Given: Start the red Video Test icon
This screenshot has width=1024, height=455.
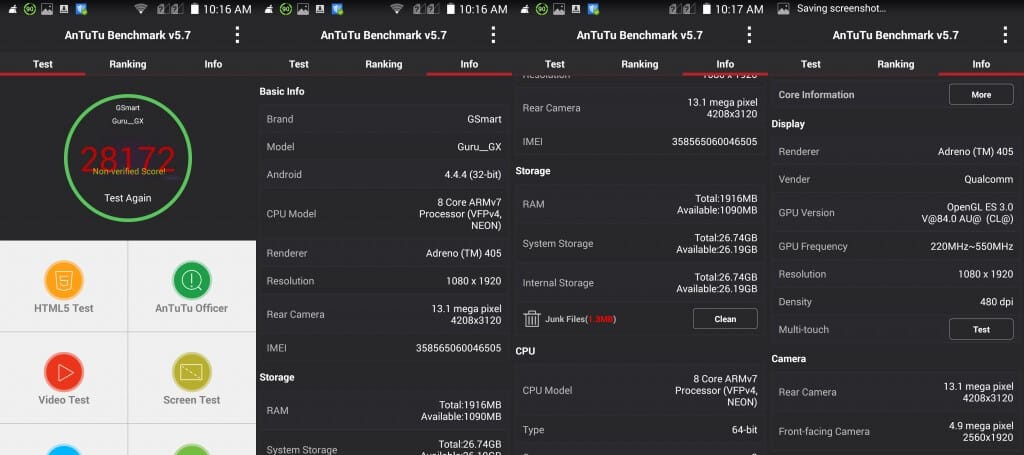Looking at the screenshot, I should tap(64, 371).
